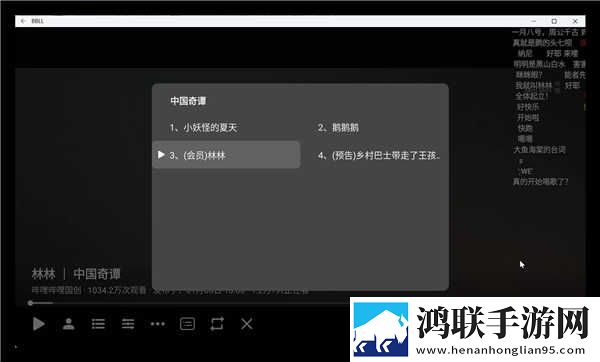Open the uploader profile icon
This screenshot has height=362, width=600.
(68, 324)
